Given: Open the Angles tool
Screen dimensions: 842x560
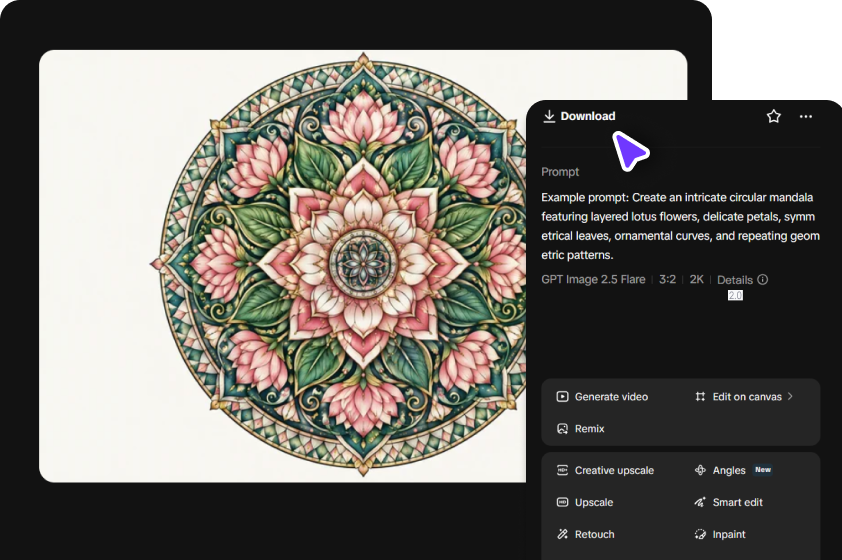Looking at the screenshot, I should (720, 470).
